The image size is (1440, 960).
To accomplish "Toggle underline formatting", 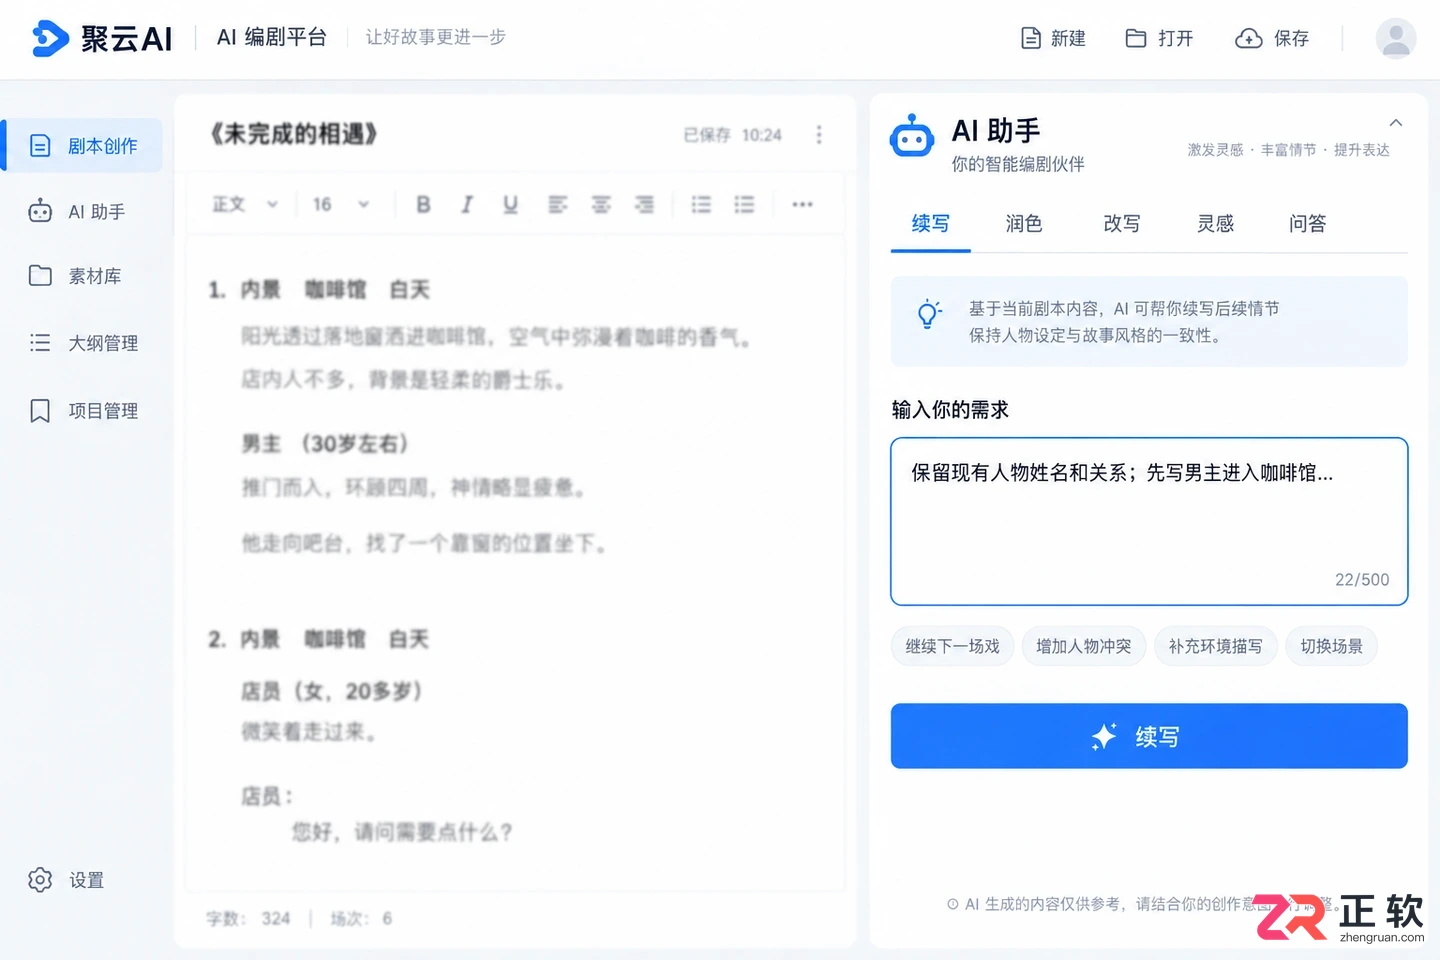I will (510, 204).
